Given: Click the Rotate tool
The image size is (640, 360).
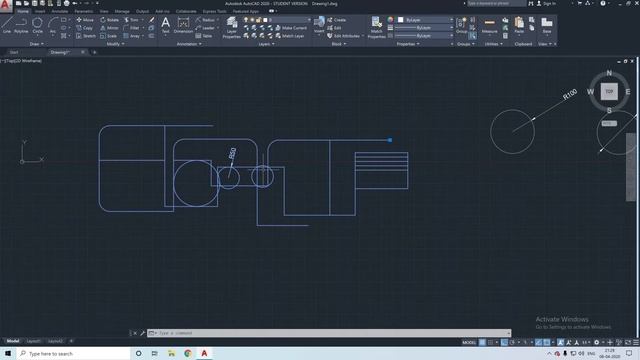Looking at the screenshot, I should point(109,20).
